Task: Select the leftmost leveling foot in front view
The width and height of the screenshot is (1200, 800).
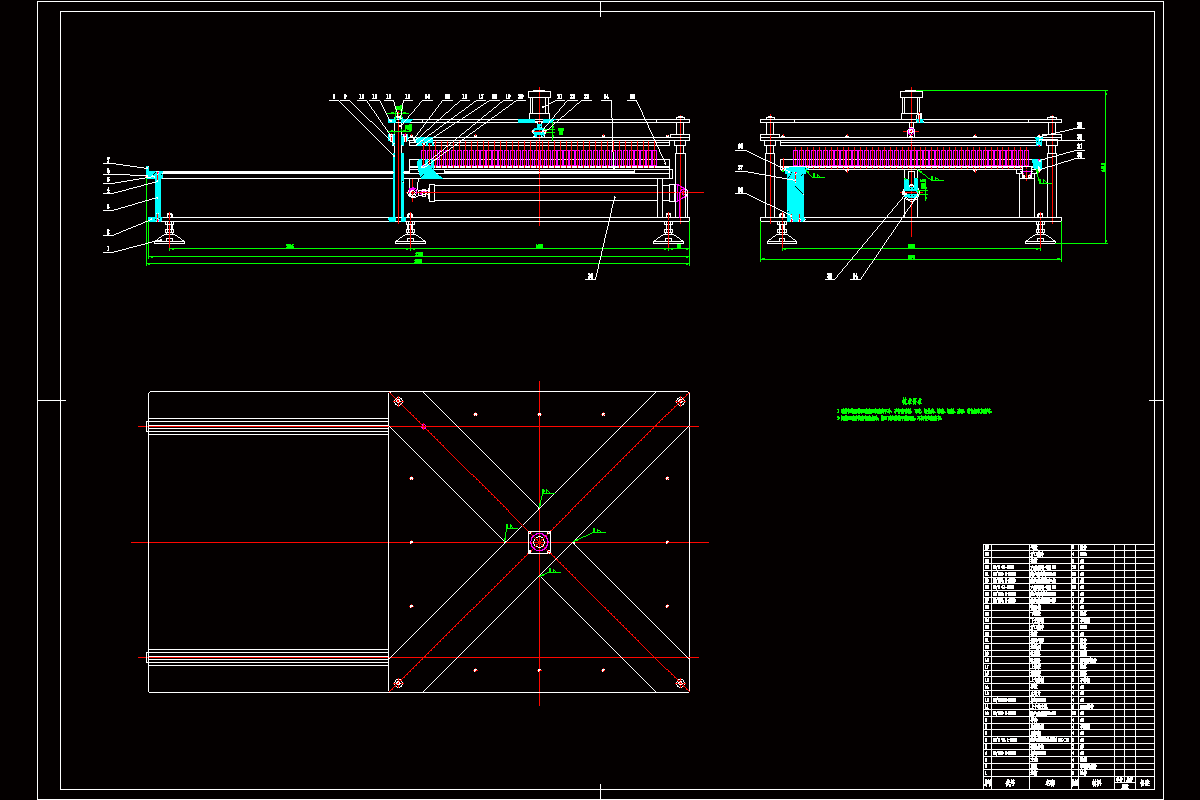Action: pos(169,231)
